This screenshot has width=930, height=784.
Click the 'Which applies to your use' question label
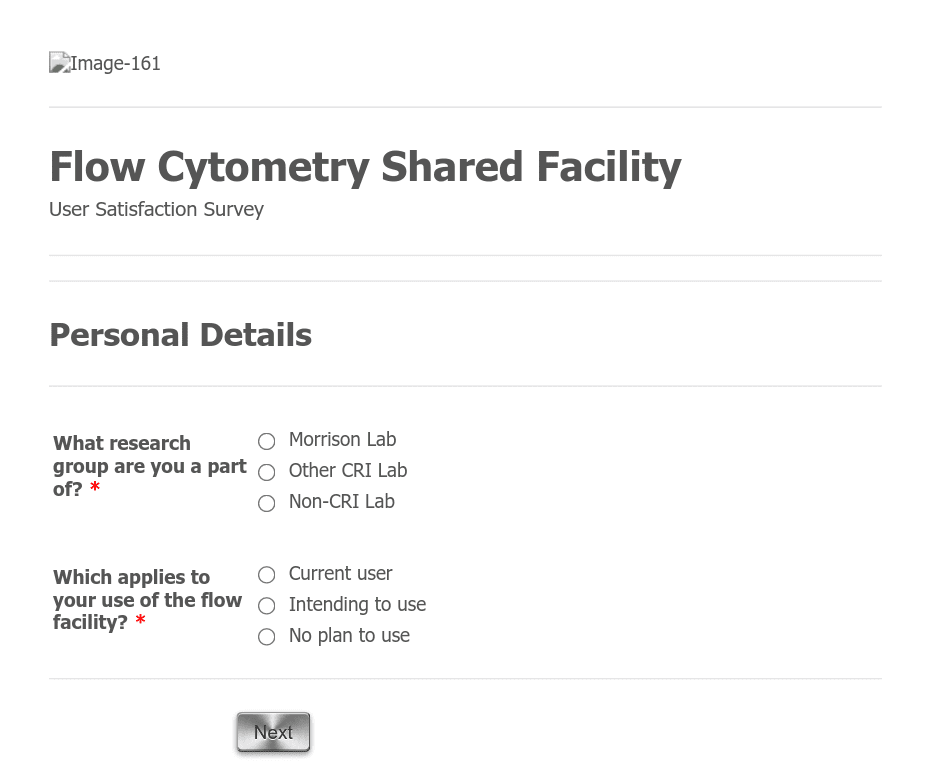(147, 600)
